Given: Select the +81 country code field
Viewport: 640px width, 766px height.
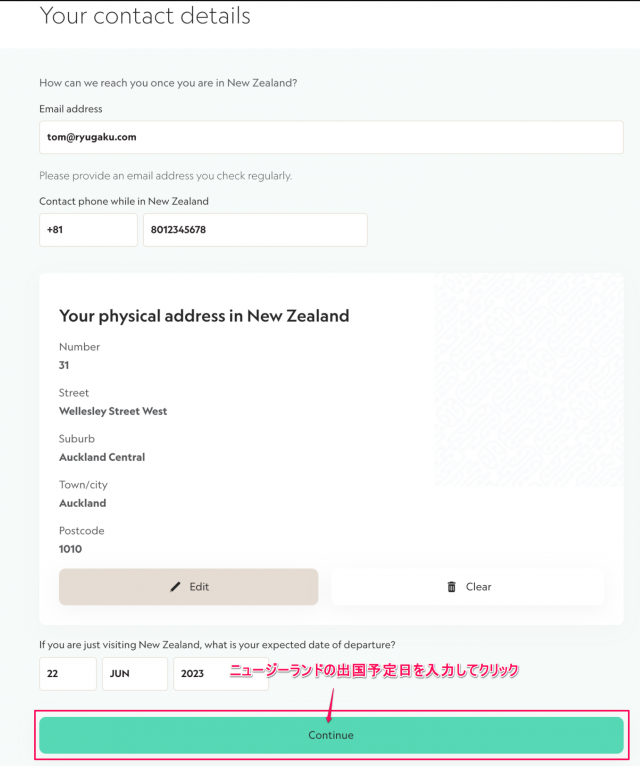Looking at the screenshot, I should point(88,230).
